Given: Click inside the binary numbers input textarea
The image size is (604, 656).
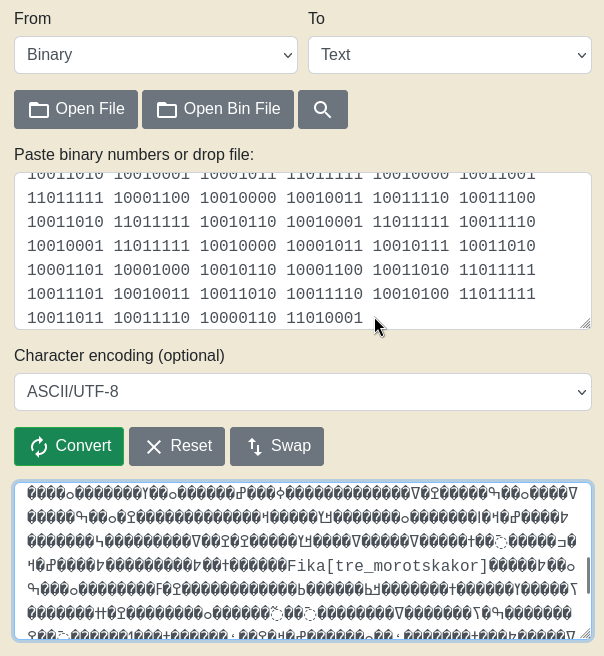Looking at the screenshot, I should (303, 251).
